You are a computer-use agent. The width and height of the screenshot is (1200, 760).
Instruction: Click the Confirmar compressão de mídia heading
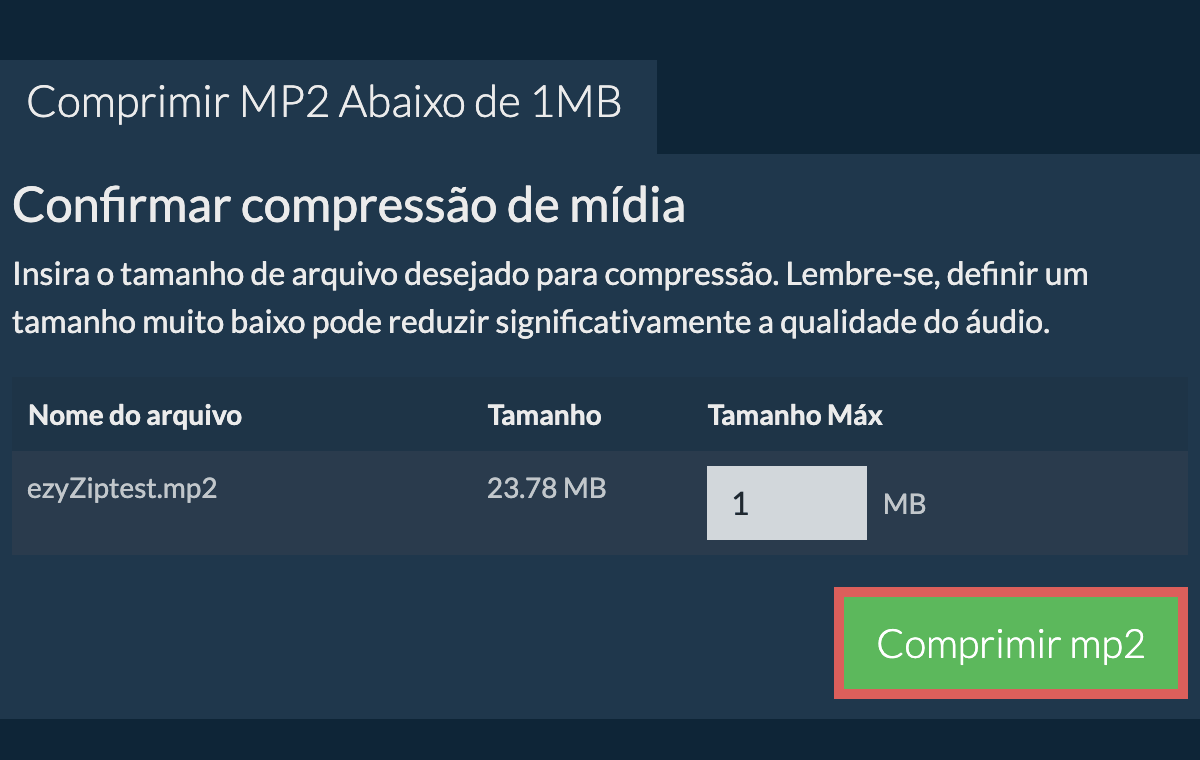point(349,207)
